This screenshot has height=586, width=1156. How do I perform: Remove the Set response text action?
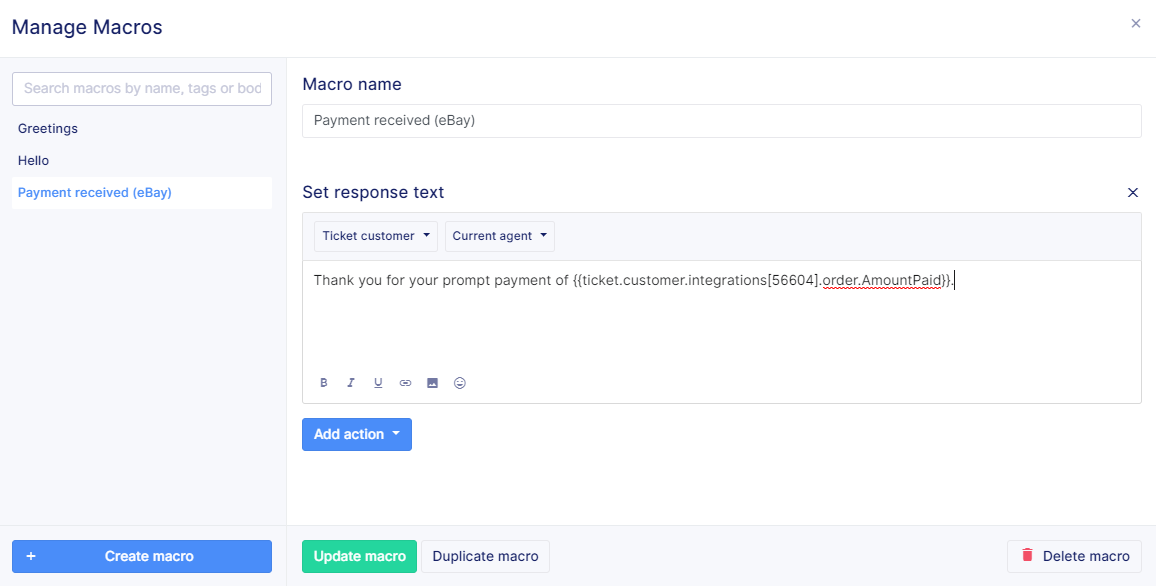1132,193
